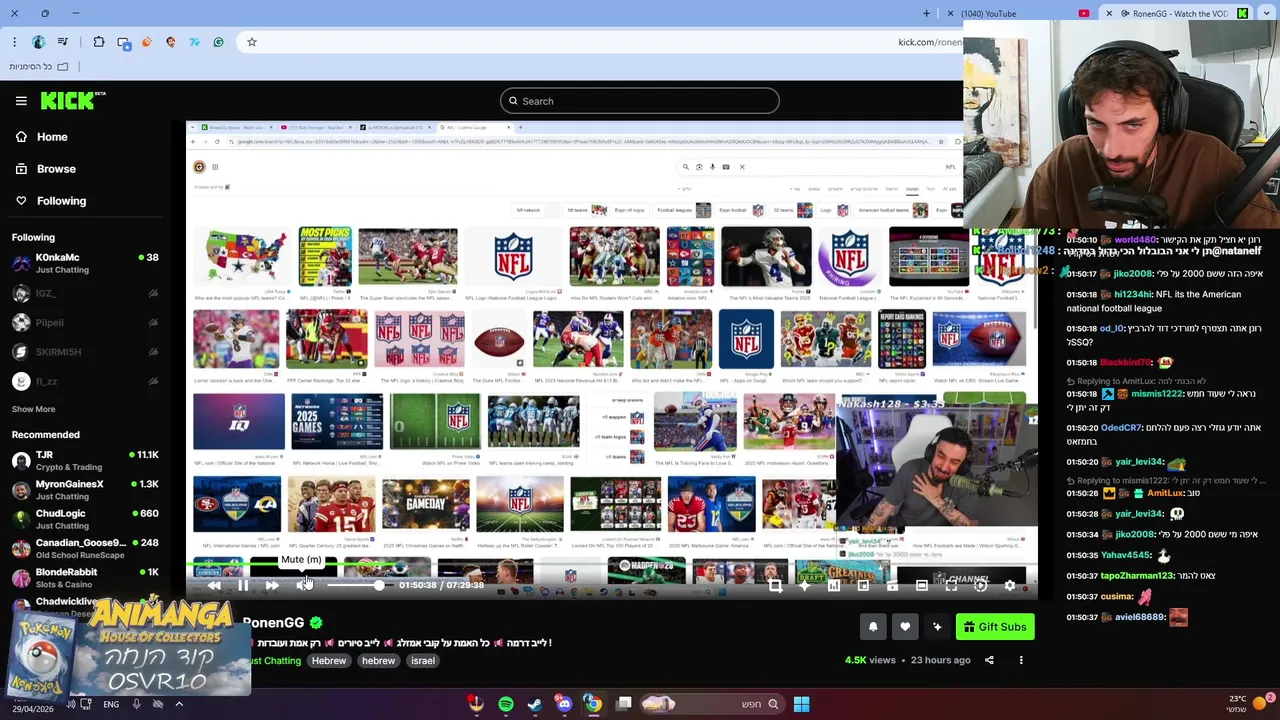The width and height of the screenshot is (1280, 720).
Task: Click the Kick beta logo
Action: coord(73,100)
